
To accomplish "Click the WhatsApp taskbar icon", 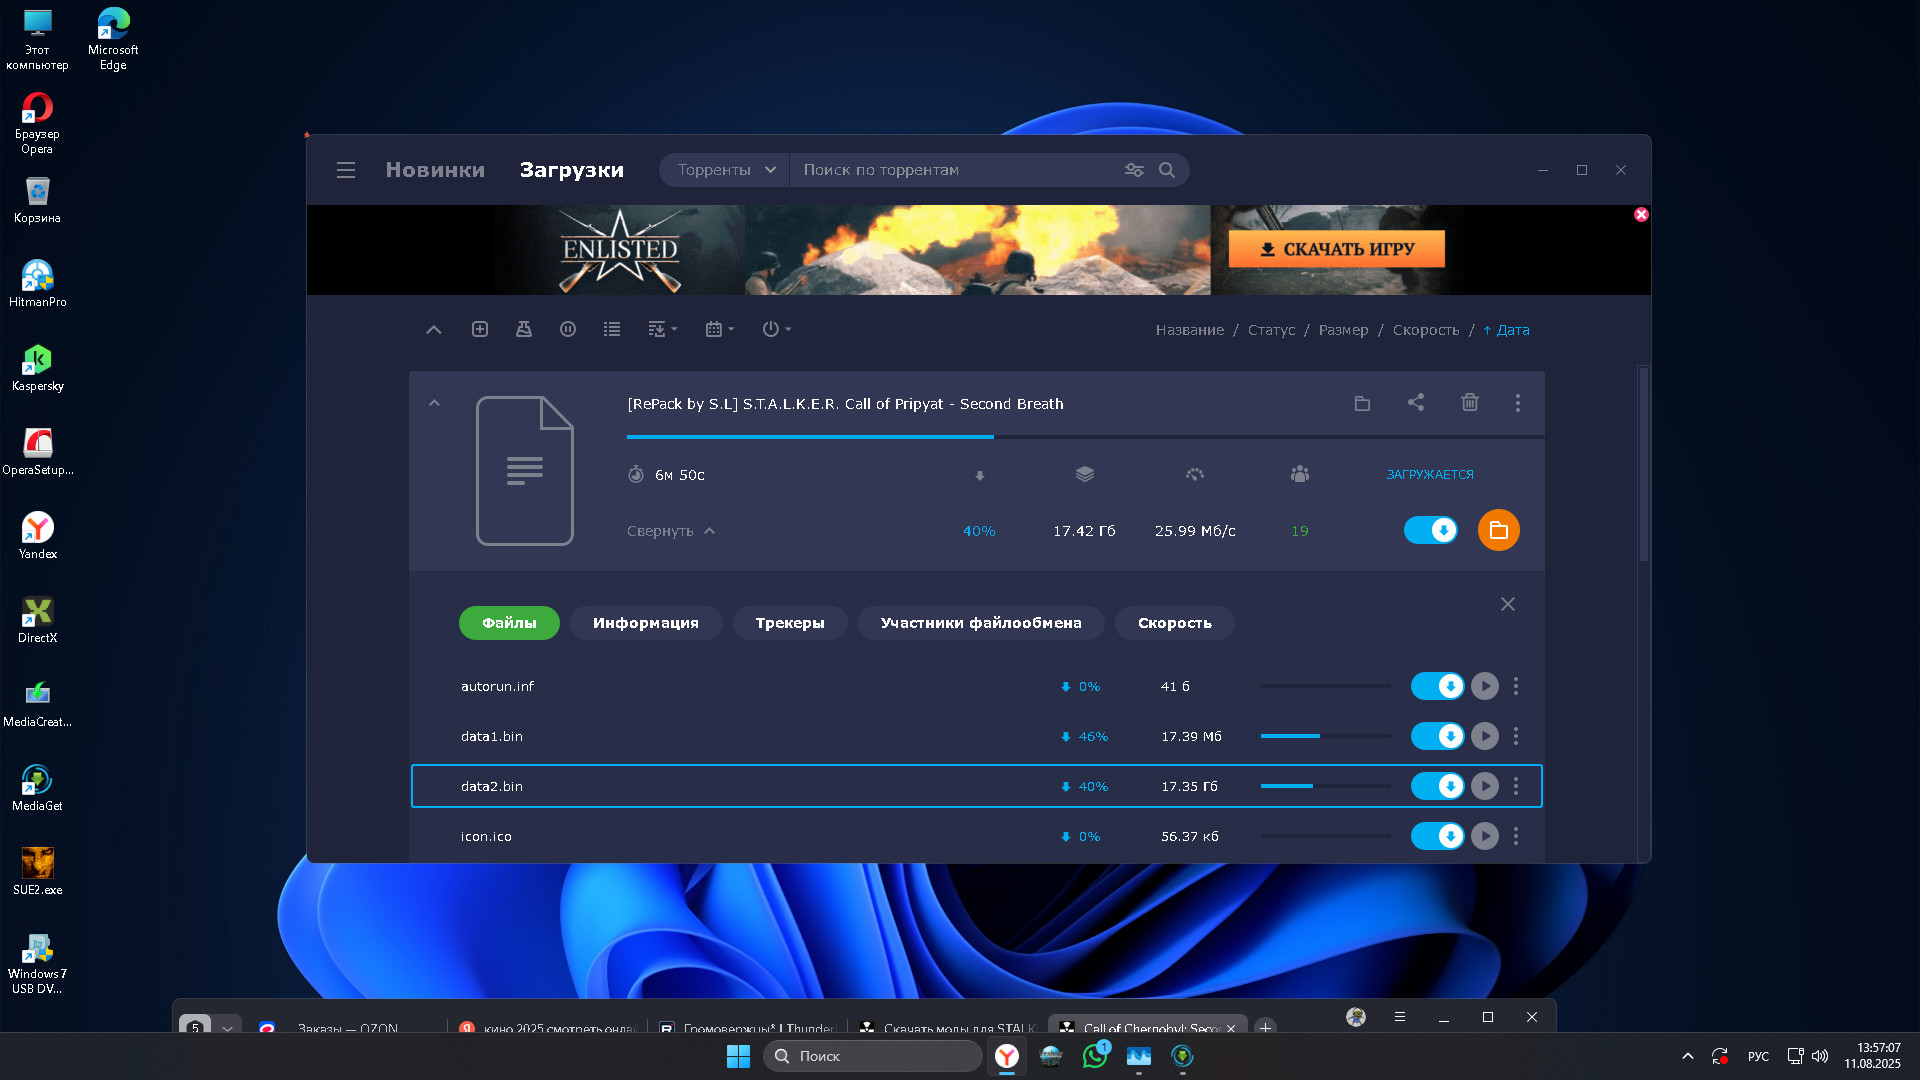I will tap(1095, 1056).
